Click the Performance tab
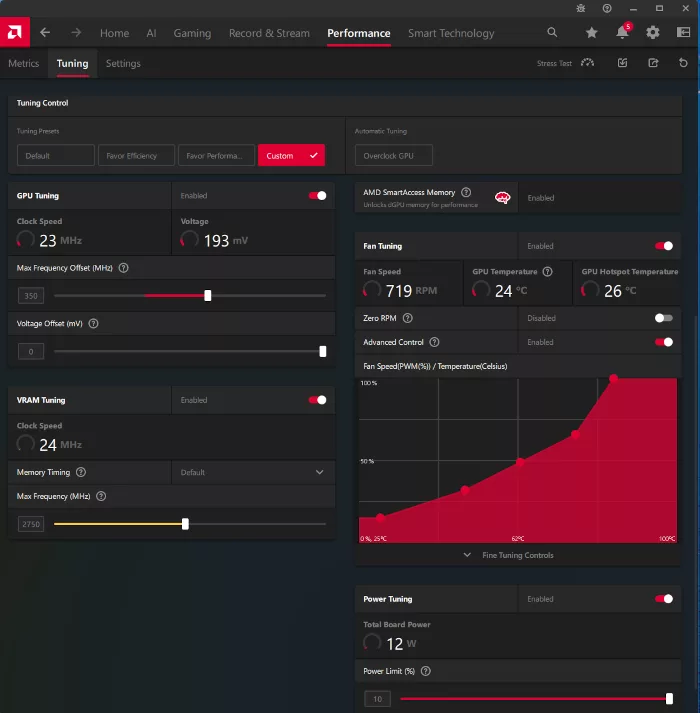 pos(358,33)
